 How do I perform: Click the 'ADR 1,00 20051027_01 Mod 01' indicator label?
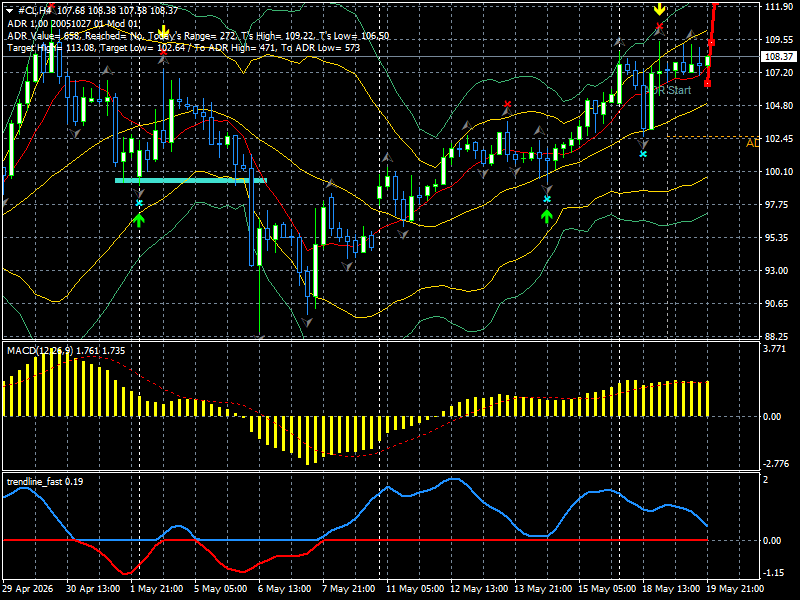pyautogui.click(x=72, y=23)
